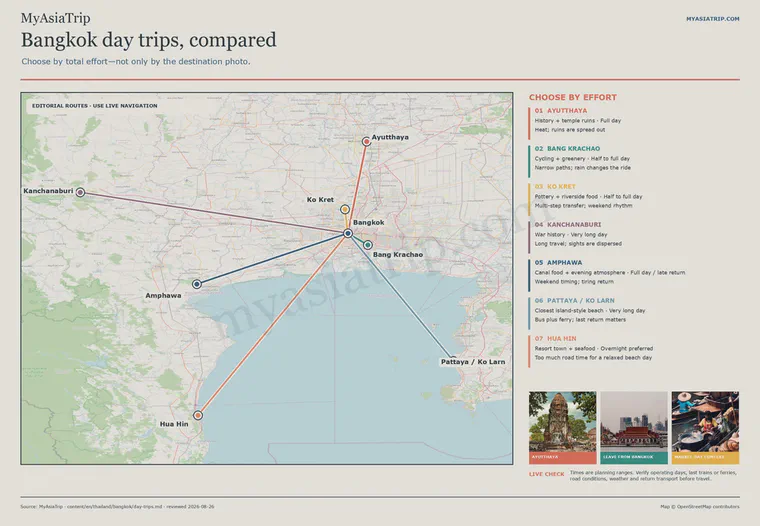Click the OpenStreetMap contributors credit
Screen dimensions: 760x526
(x=700, y=507)
